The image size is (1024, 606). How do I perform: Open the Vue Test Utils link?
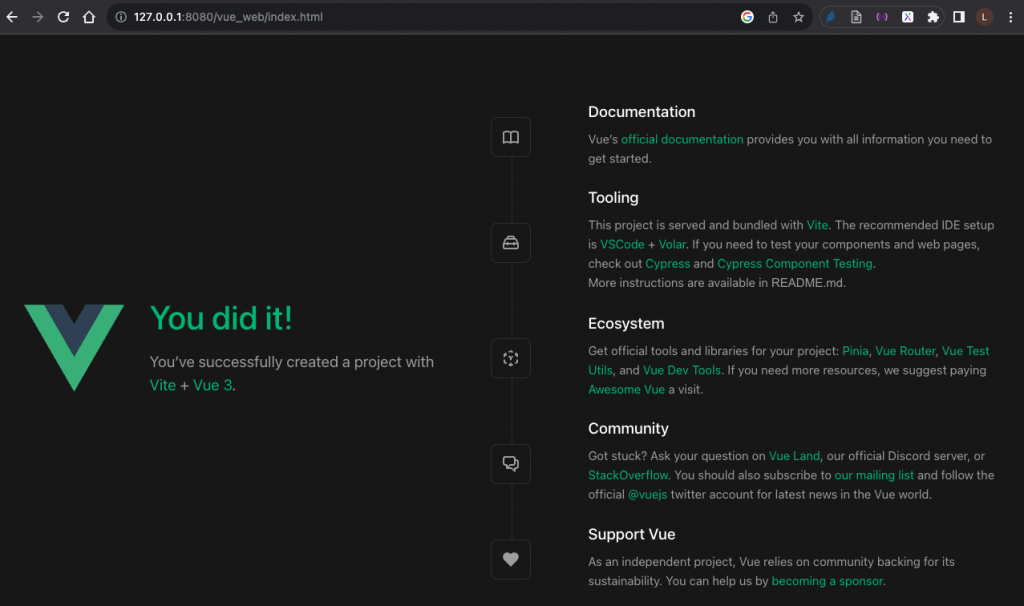tap(965, 351)
